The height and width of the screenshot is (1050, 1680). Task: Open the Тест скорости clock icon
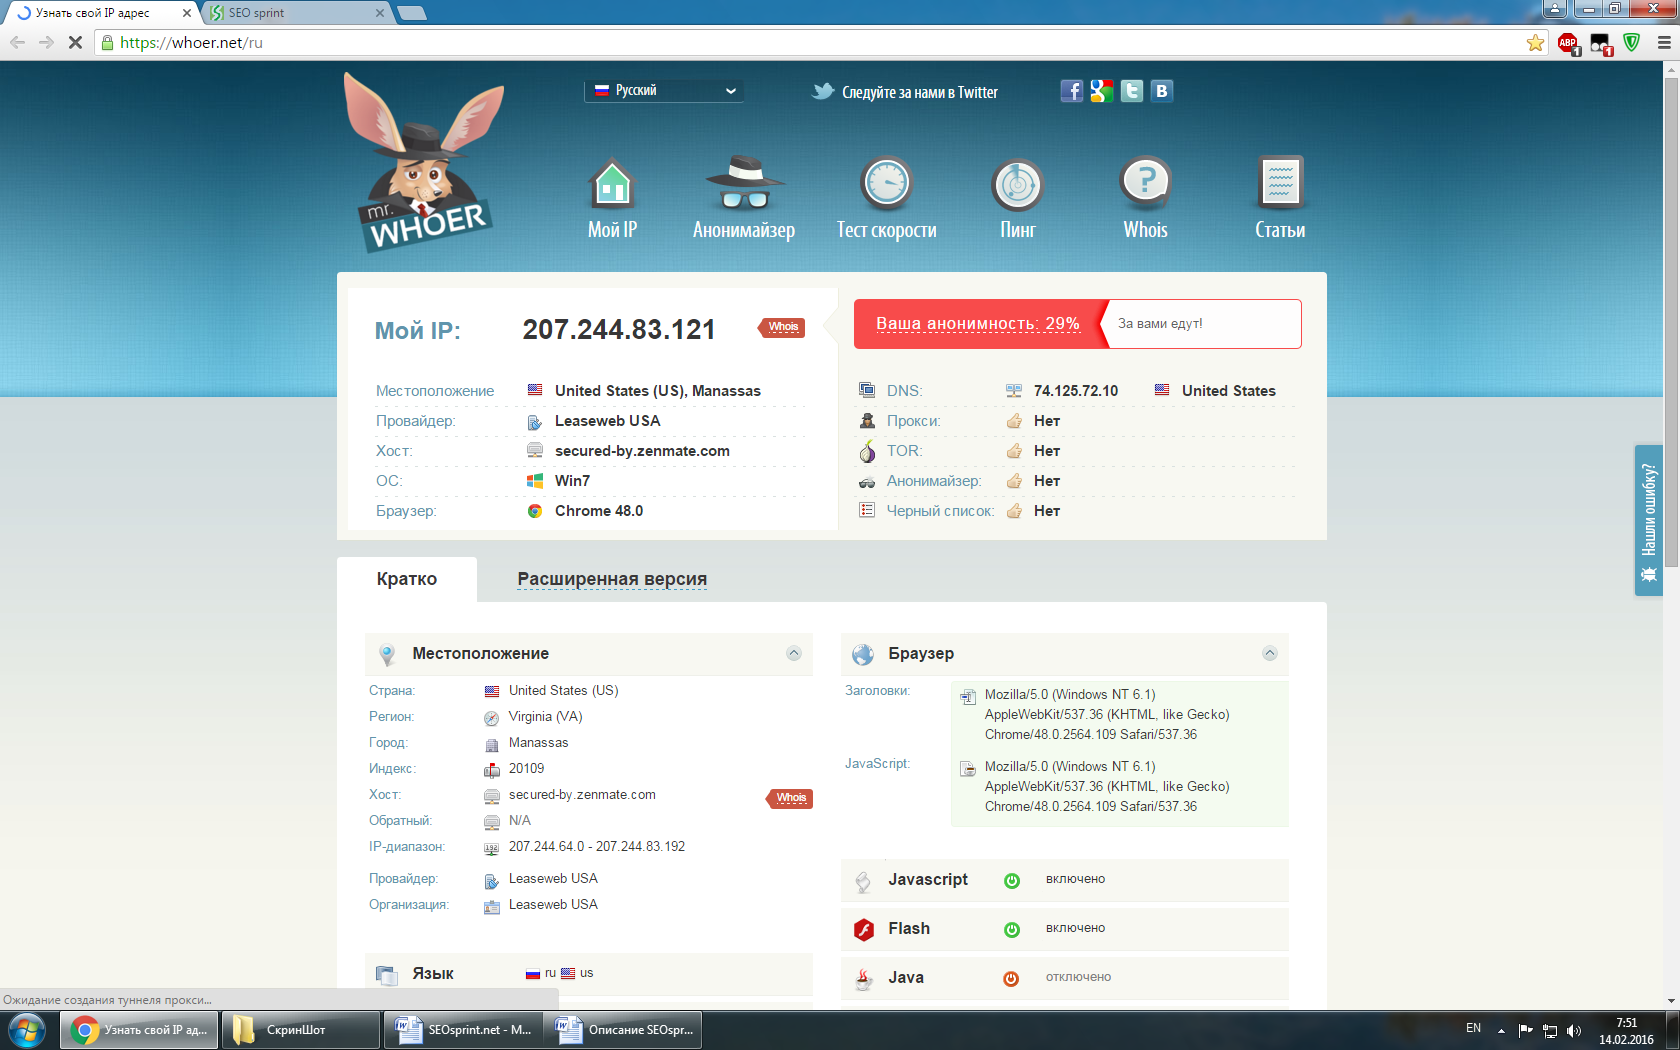(886, 183)
